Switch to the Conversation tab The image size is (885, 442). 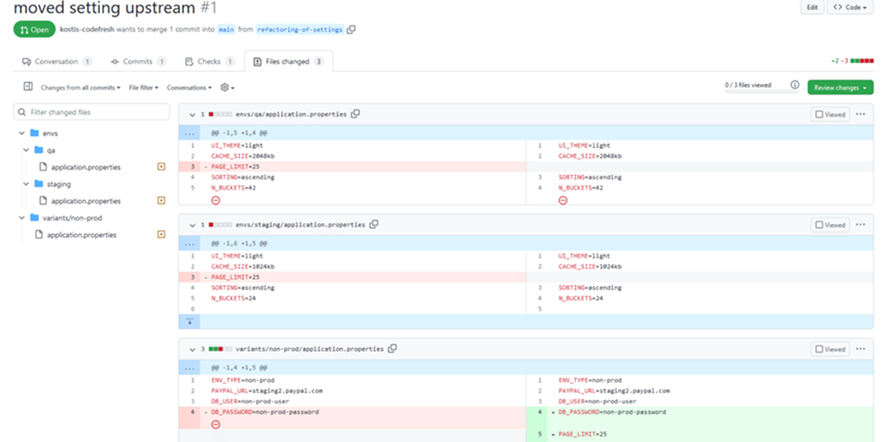[x=56, y=62]
